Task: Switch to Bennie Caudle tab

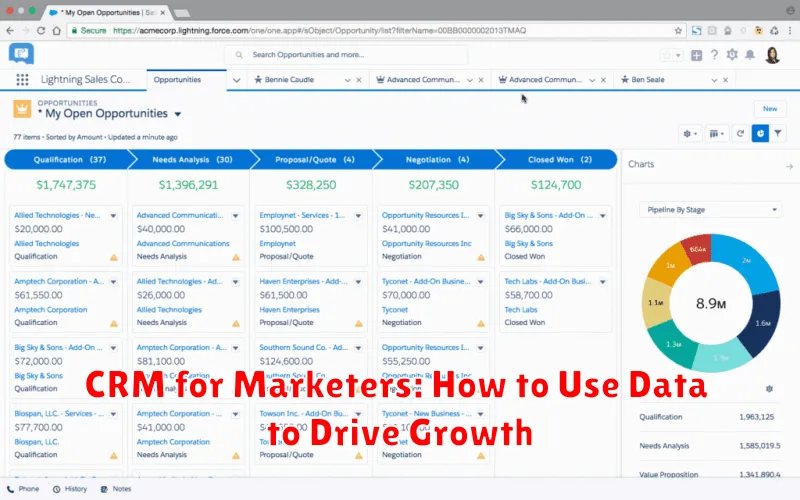Action: tap(289, 80)
